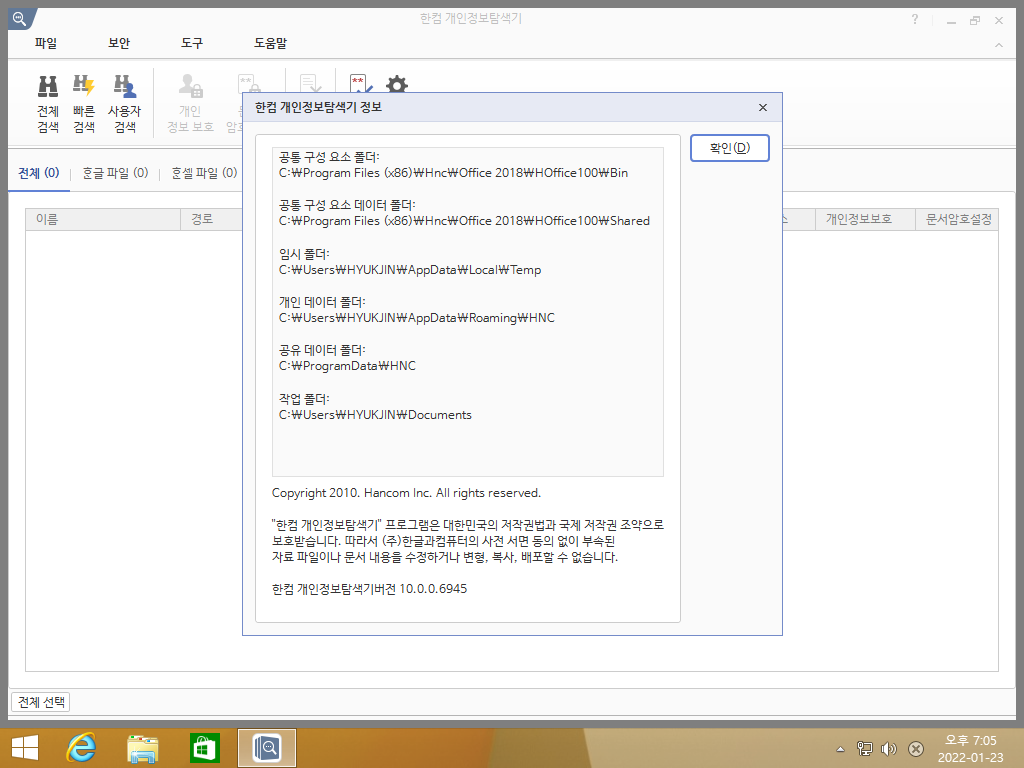Click the 전체 선택 button
Viewport: 1024px width, 768px height.
coord(41,702)
